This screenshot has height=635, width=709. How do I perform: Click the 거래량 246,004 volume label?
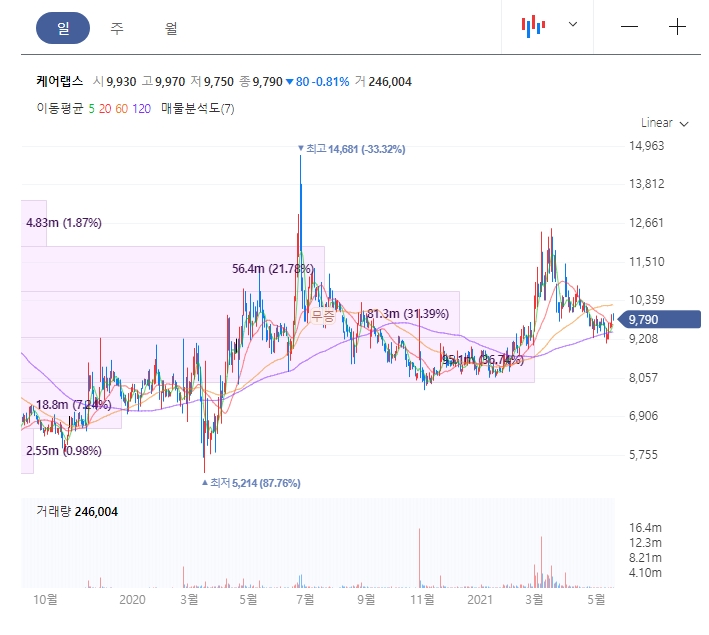click(77, 512)
